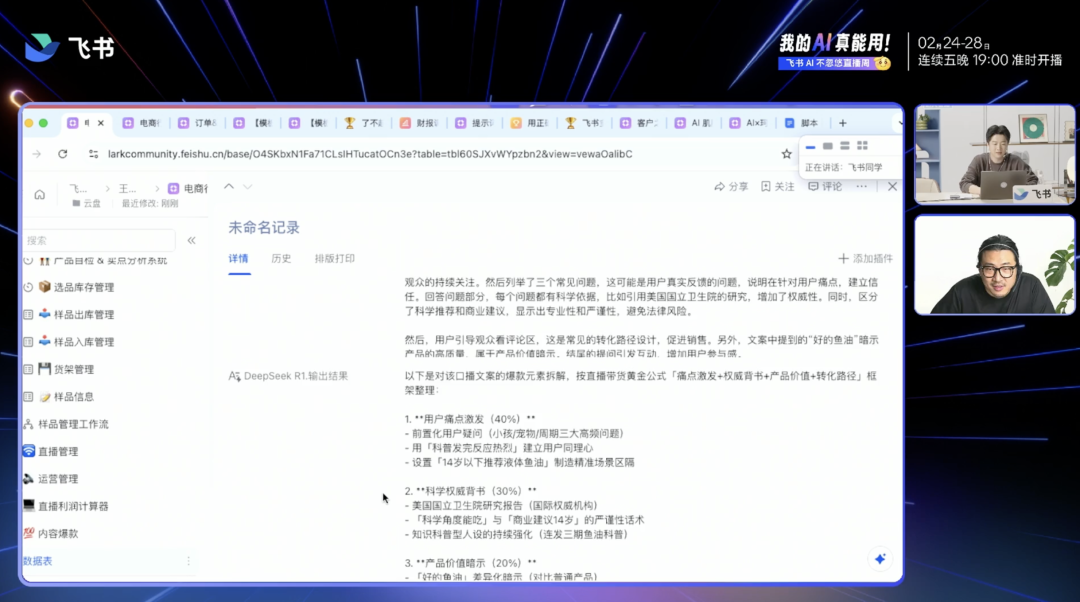Viewport: 1080px width, 602px height.
Task: Click the top presenter's video thumbnail
Action: pyautogui.click(x=995, y=154)
